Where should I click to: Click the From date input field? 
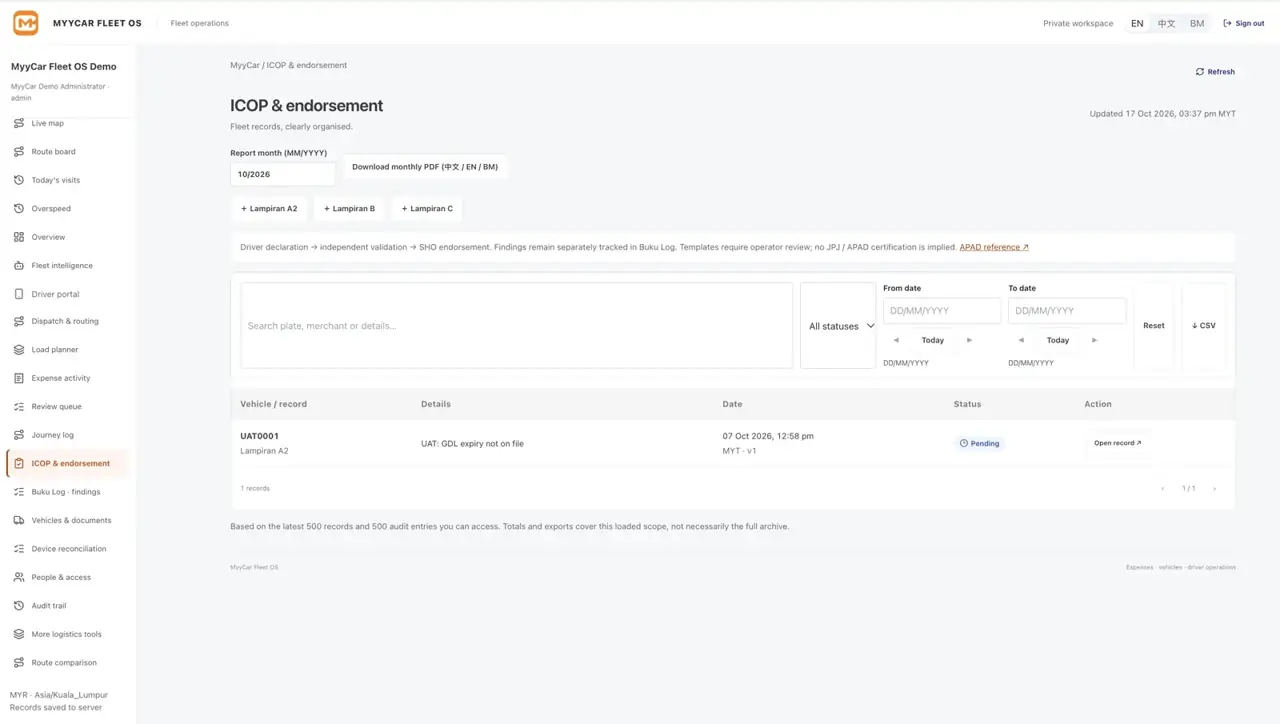click(942, 311)
